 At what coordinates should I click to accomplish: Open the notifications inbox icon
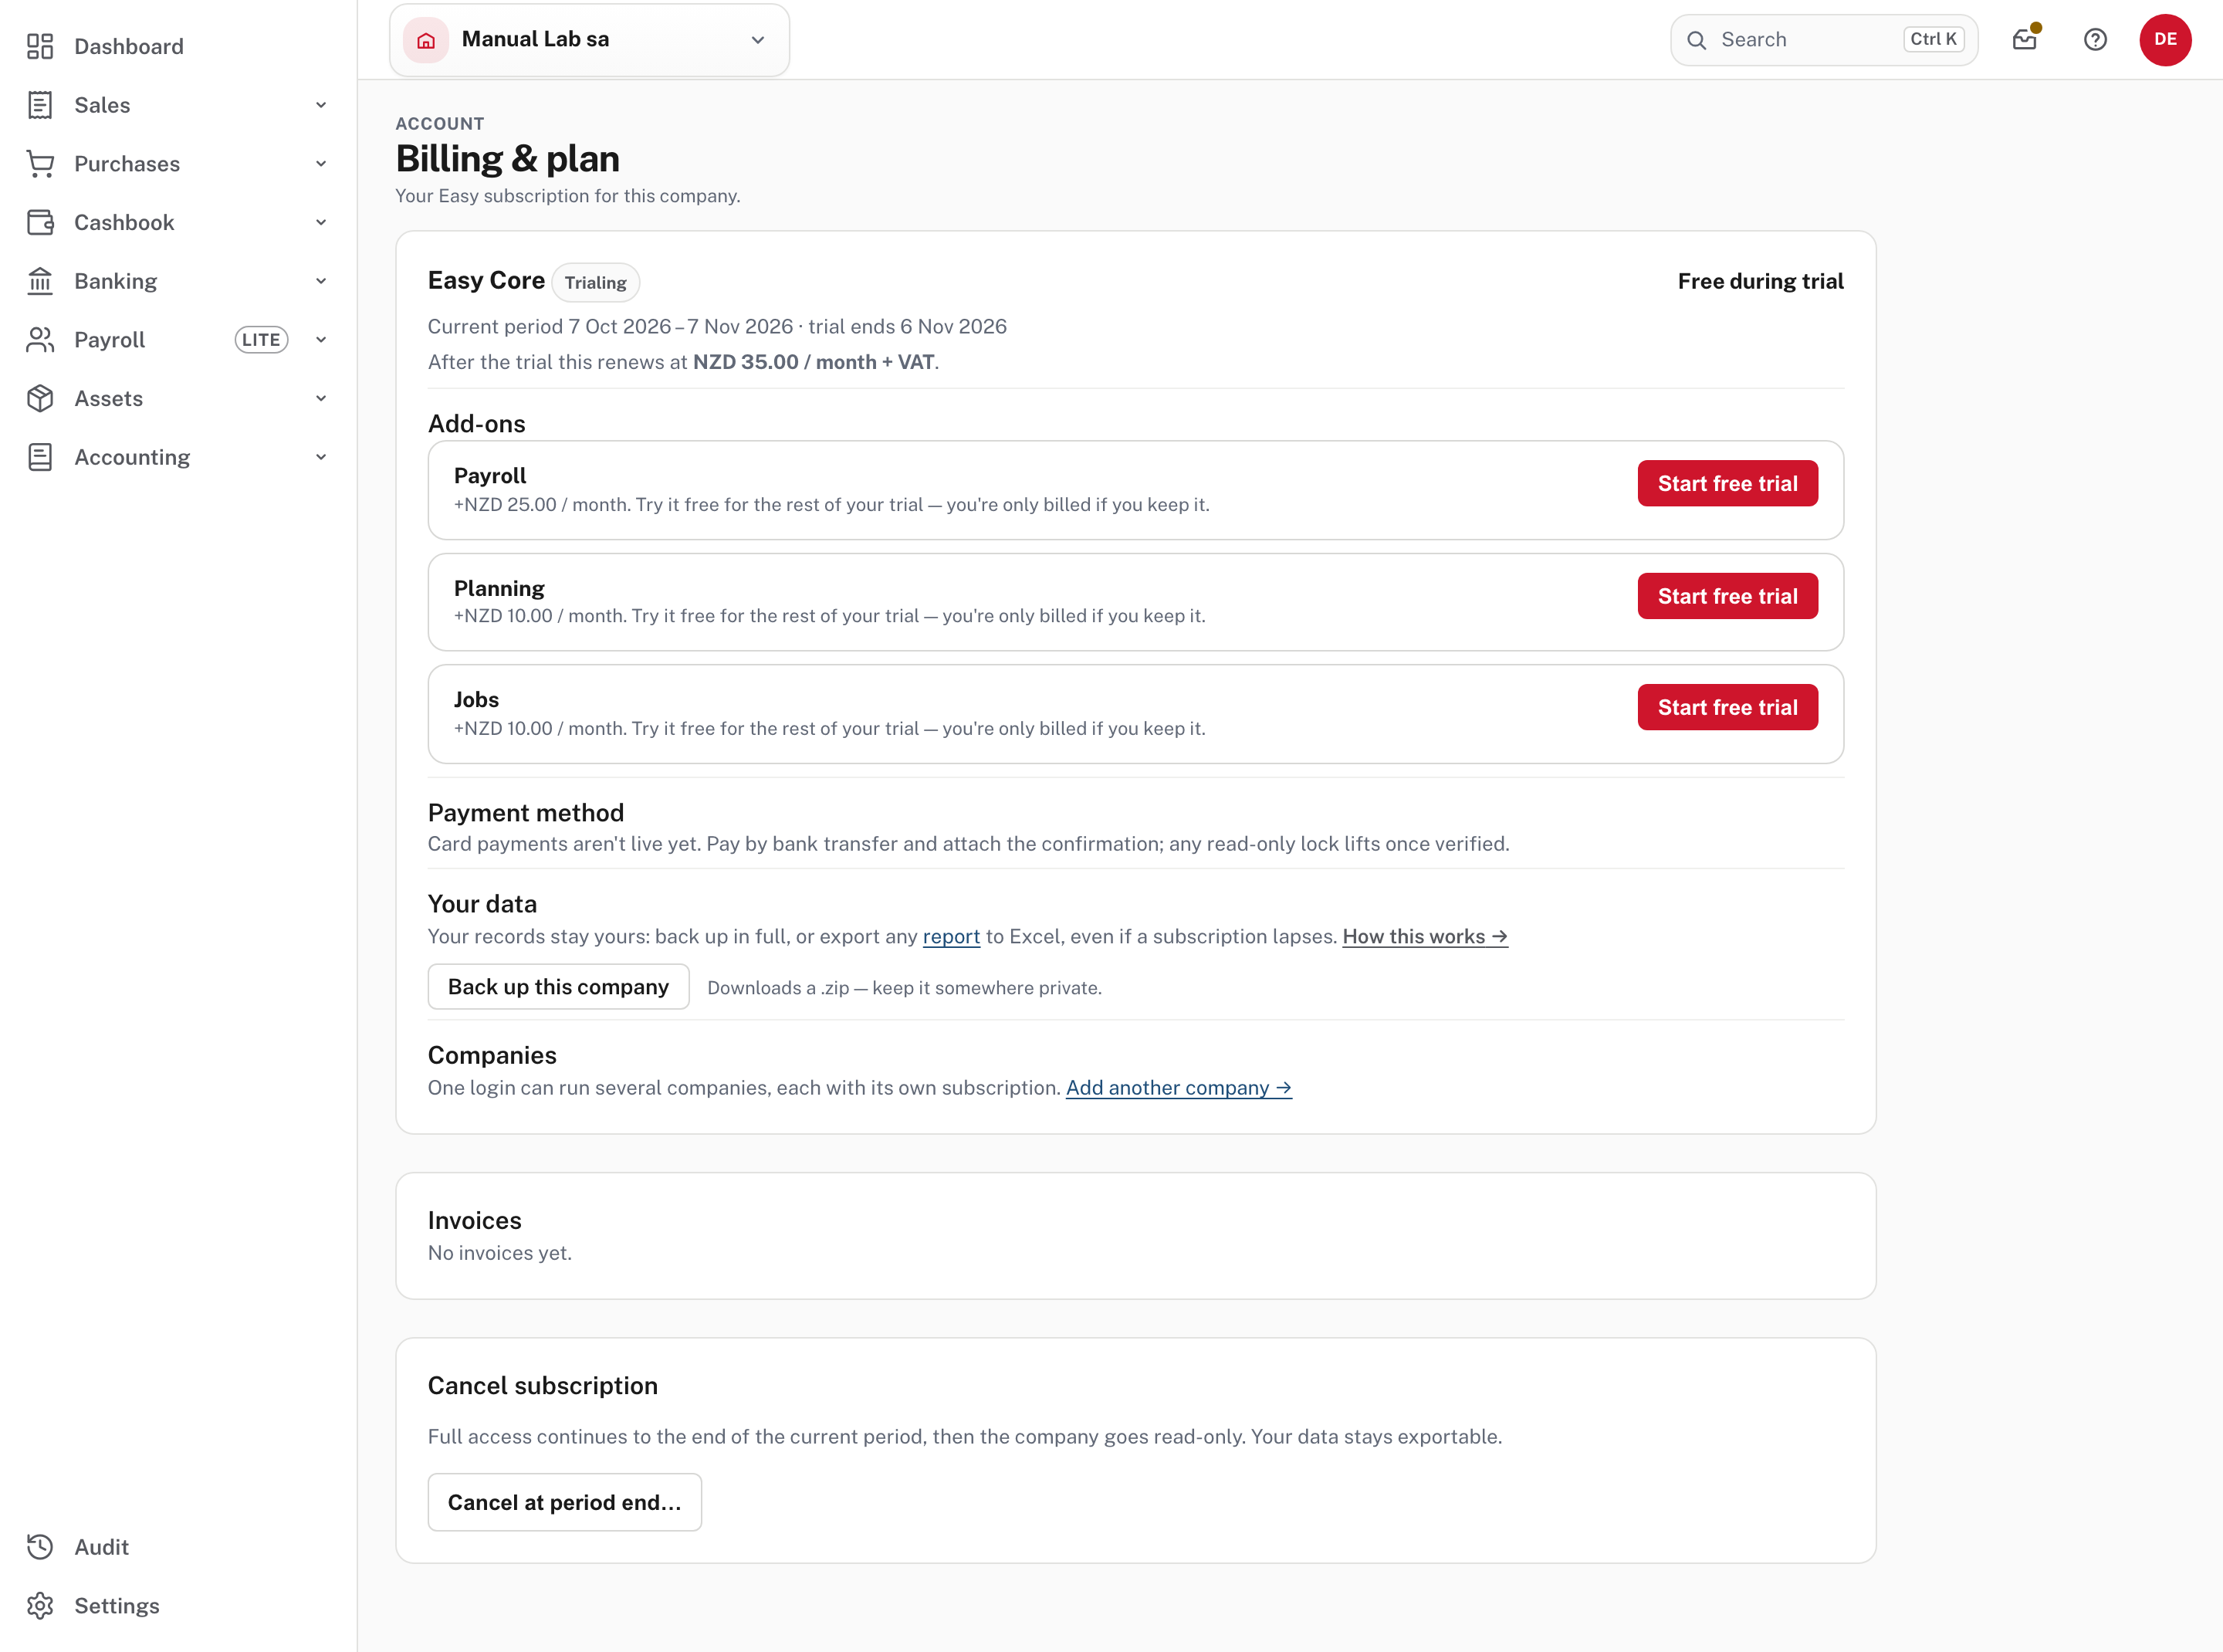2025,39
